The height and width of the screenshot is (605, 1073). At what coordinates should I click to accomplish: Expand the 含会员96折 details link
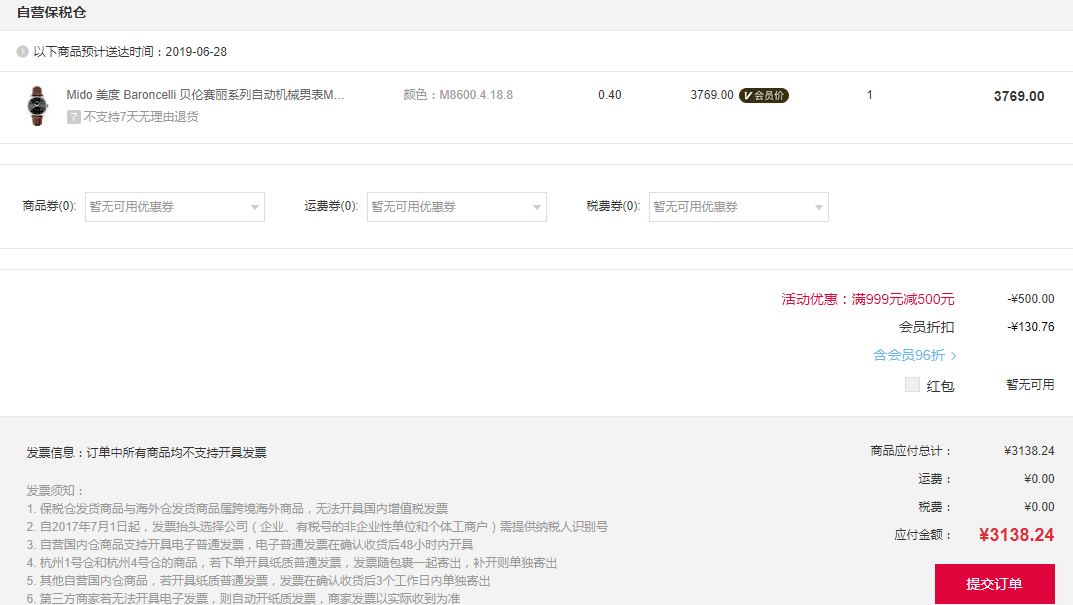click(x=914, y=355)
